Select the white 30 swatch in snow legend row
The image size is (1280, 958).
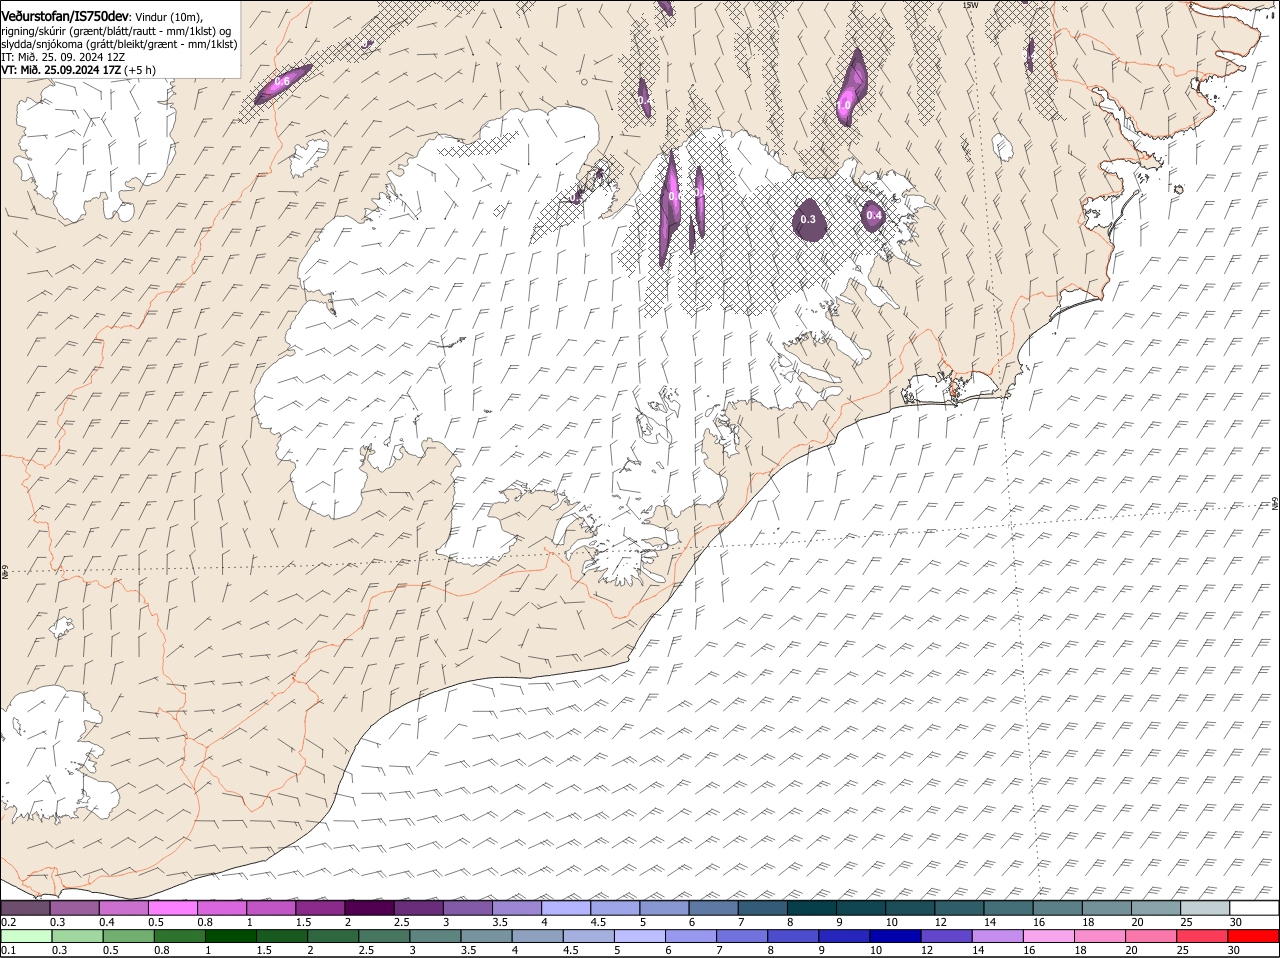click(1254, 908)
